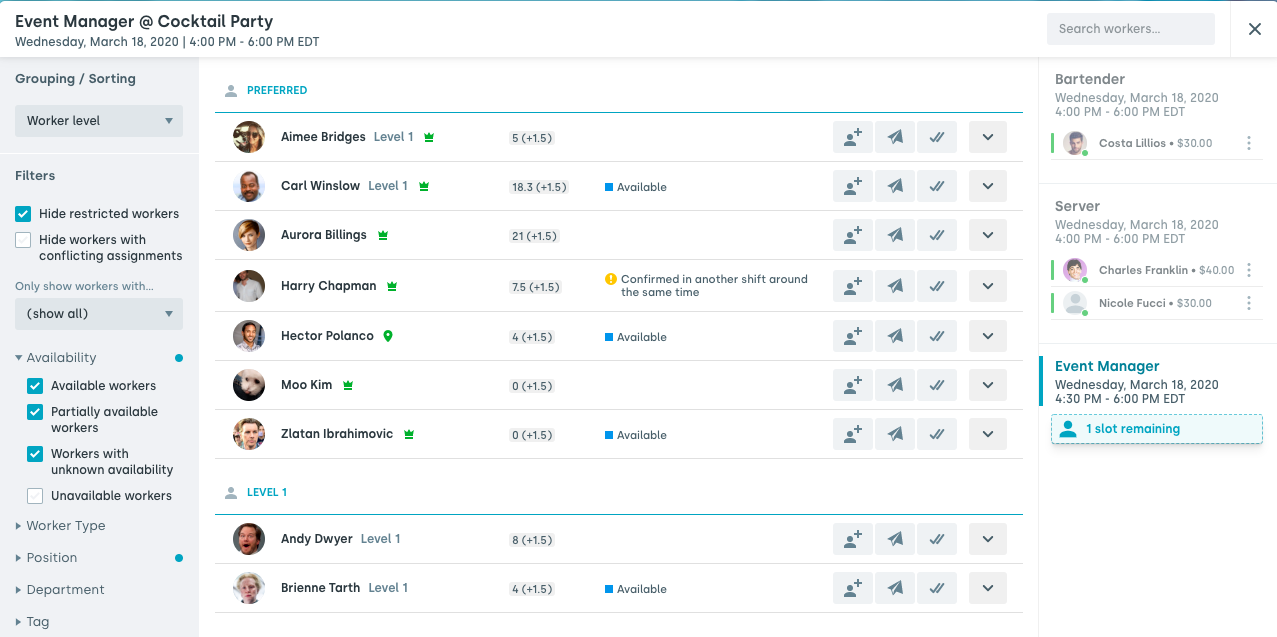
Task: Assign Aimee Bridges with add-person icon
Action: click(853, 137)
